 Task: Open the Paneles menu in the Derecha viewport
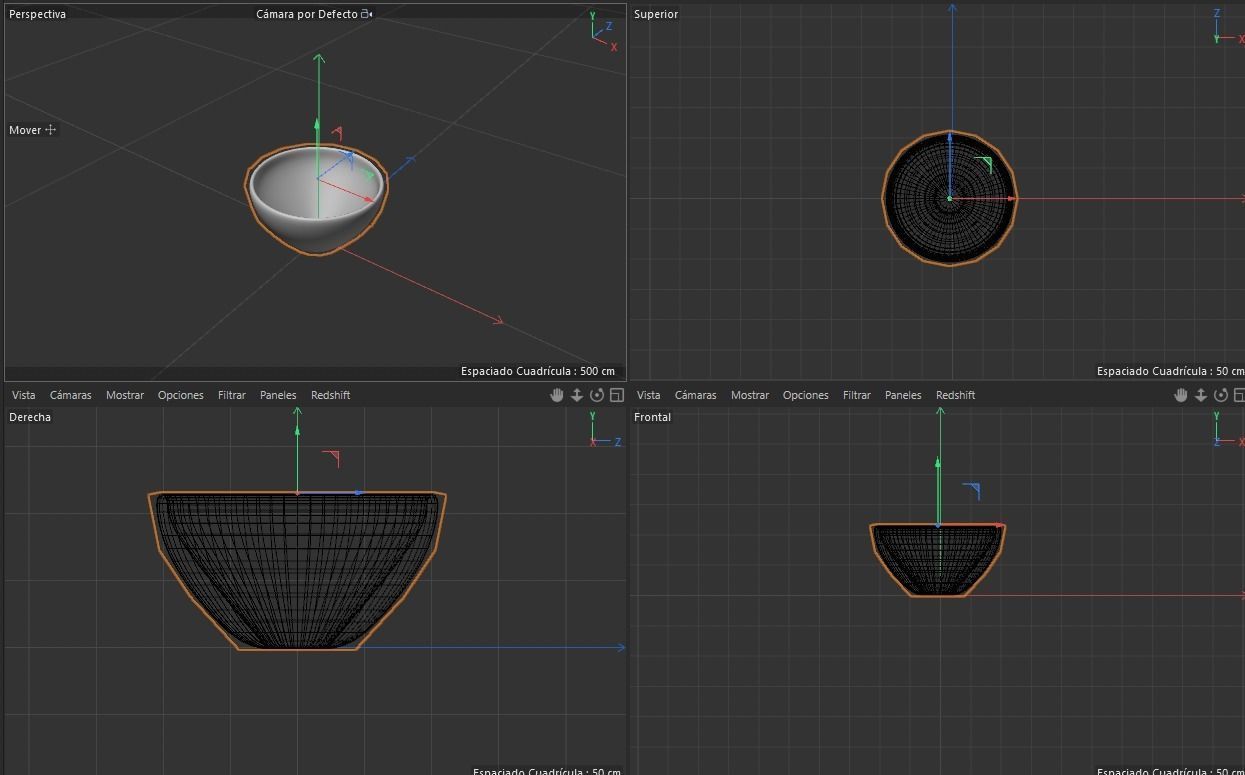pos(278,395)
